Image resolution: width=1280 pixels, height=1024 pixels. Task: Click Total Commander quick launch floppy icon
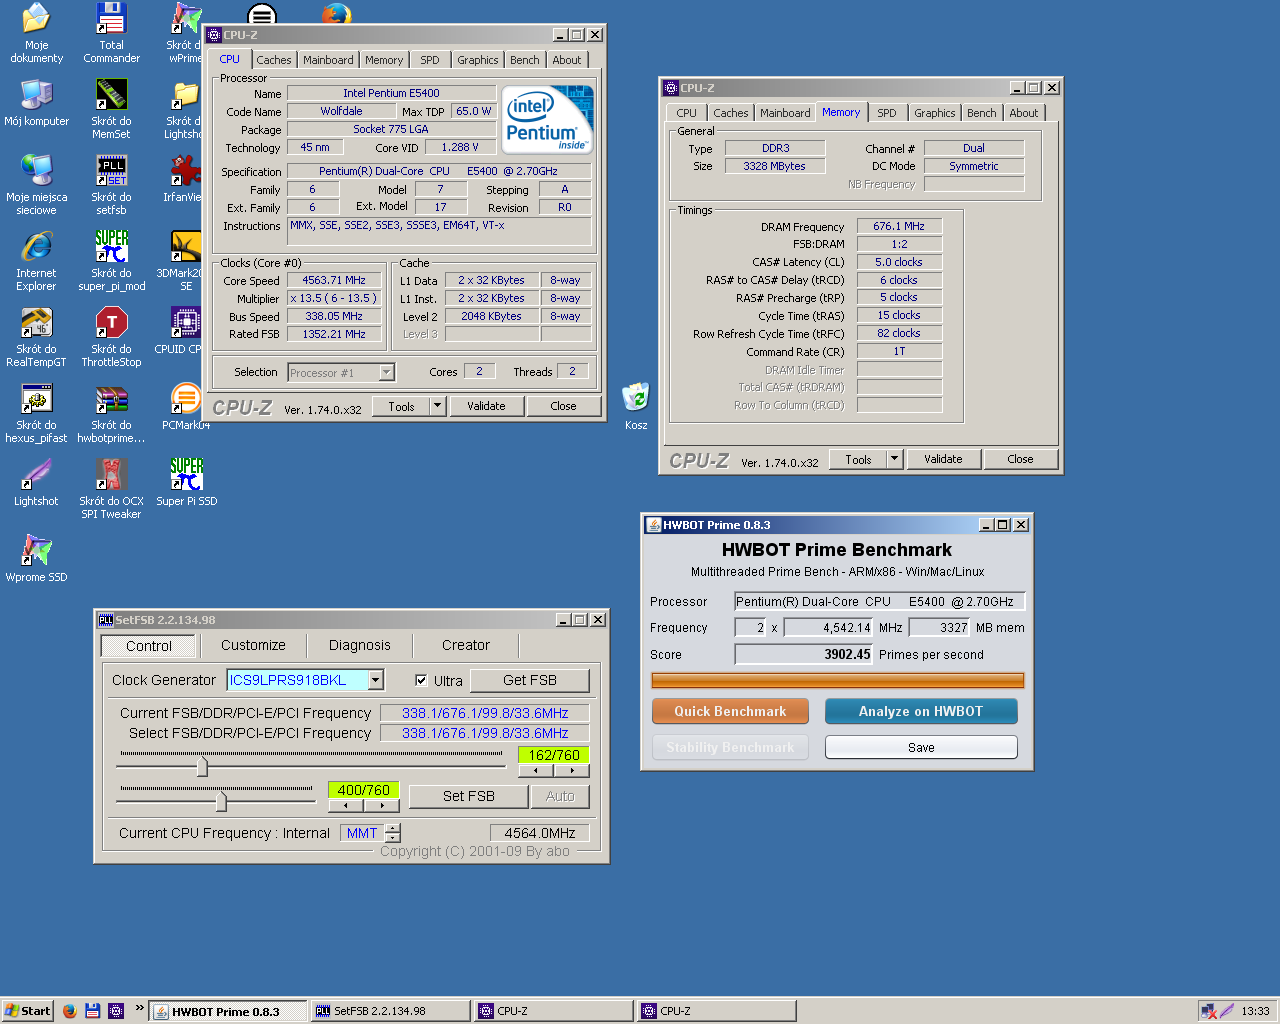92,1011
